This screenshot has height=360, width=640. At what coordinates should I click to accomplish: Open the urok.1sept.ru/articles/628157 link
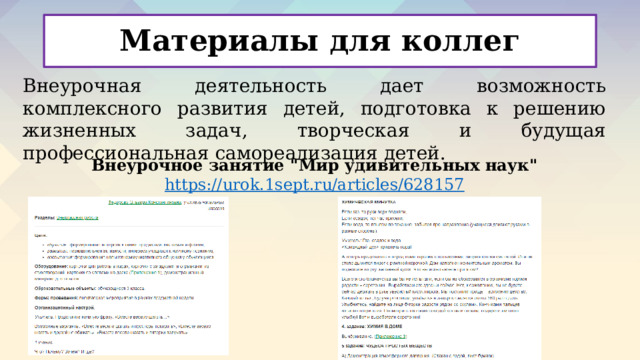314,185
